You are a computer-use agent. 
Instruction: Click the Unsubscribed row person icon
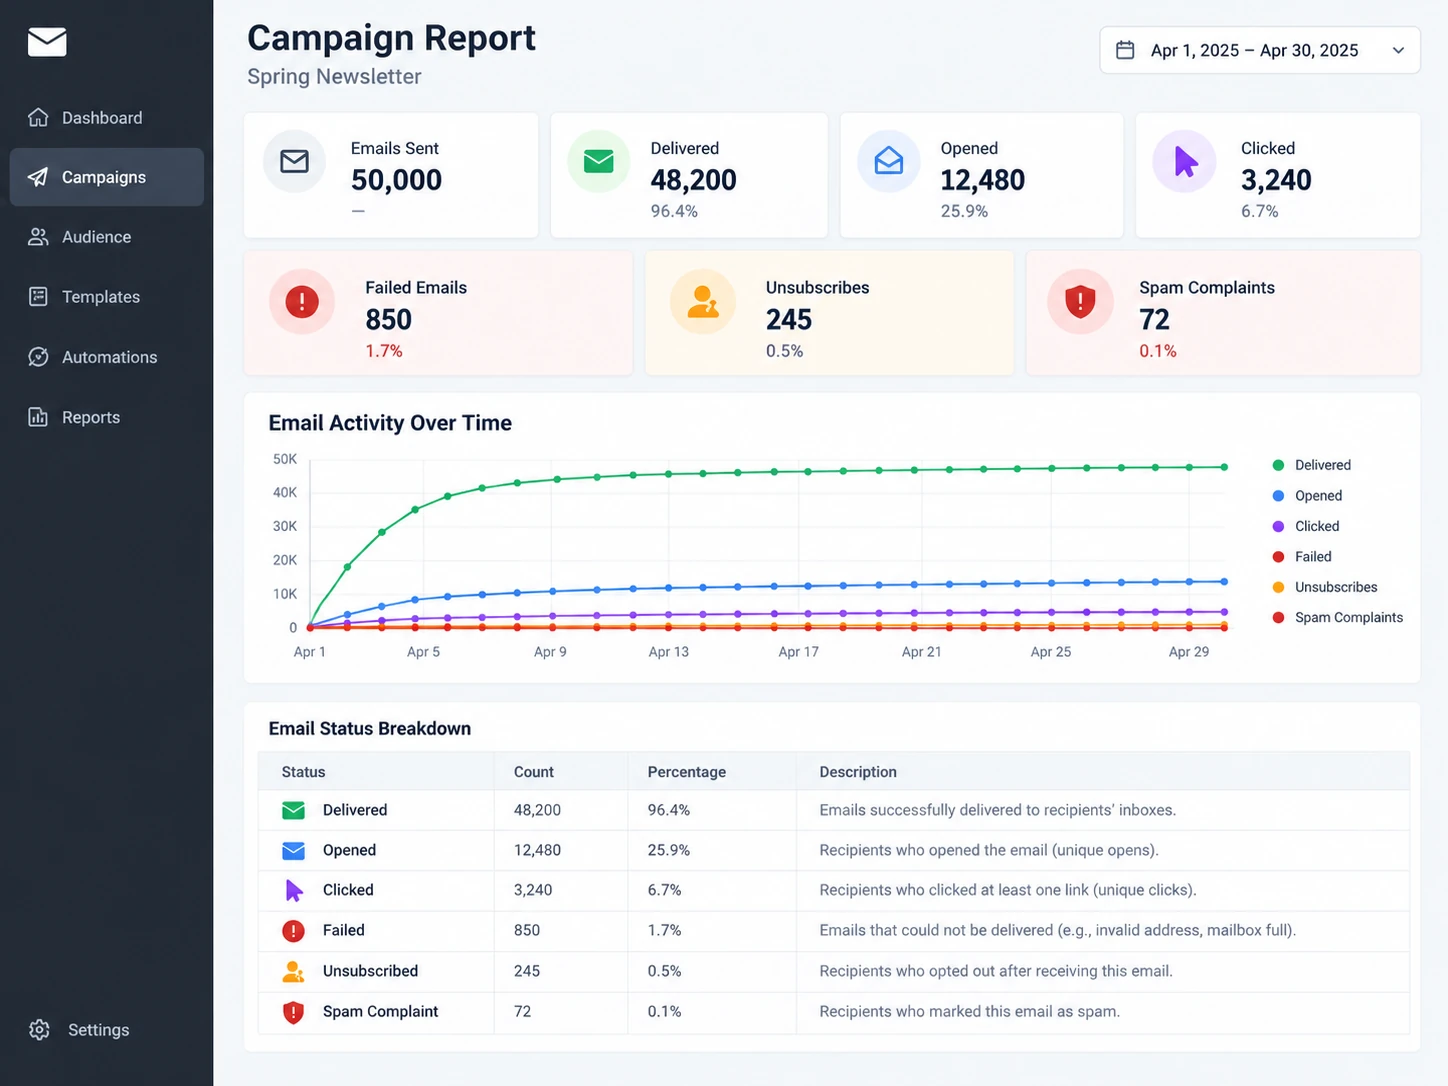click(x=293, y=971)
